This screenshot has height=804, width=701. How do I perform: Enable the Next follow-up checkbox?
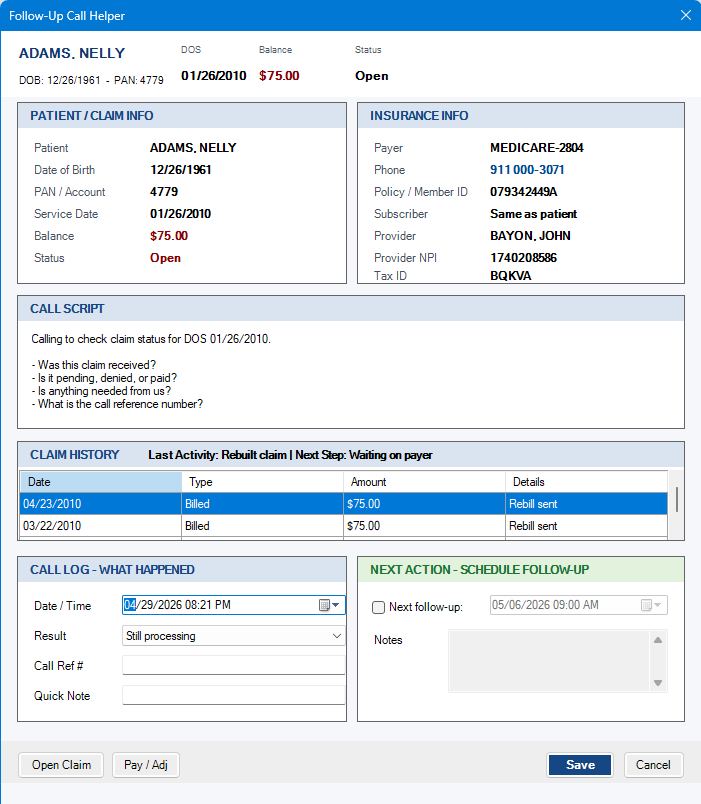point(378,607)
